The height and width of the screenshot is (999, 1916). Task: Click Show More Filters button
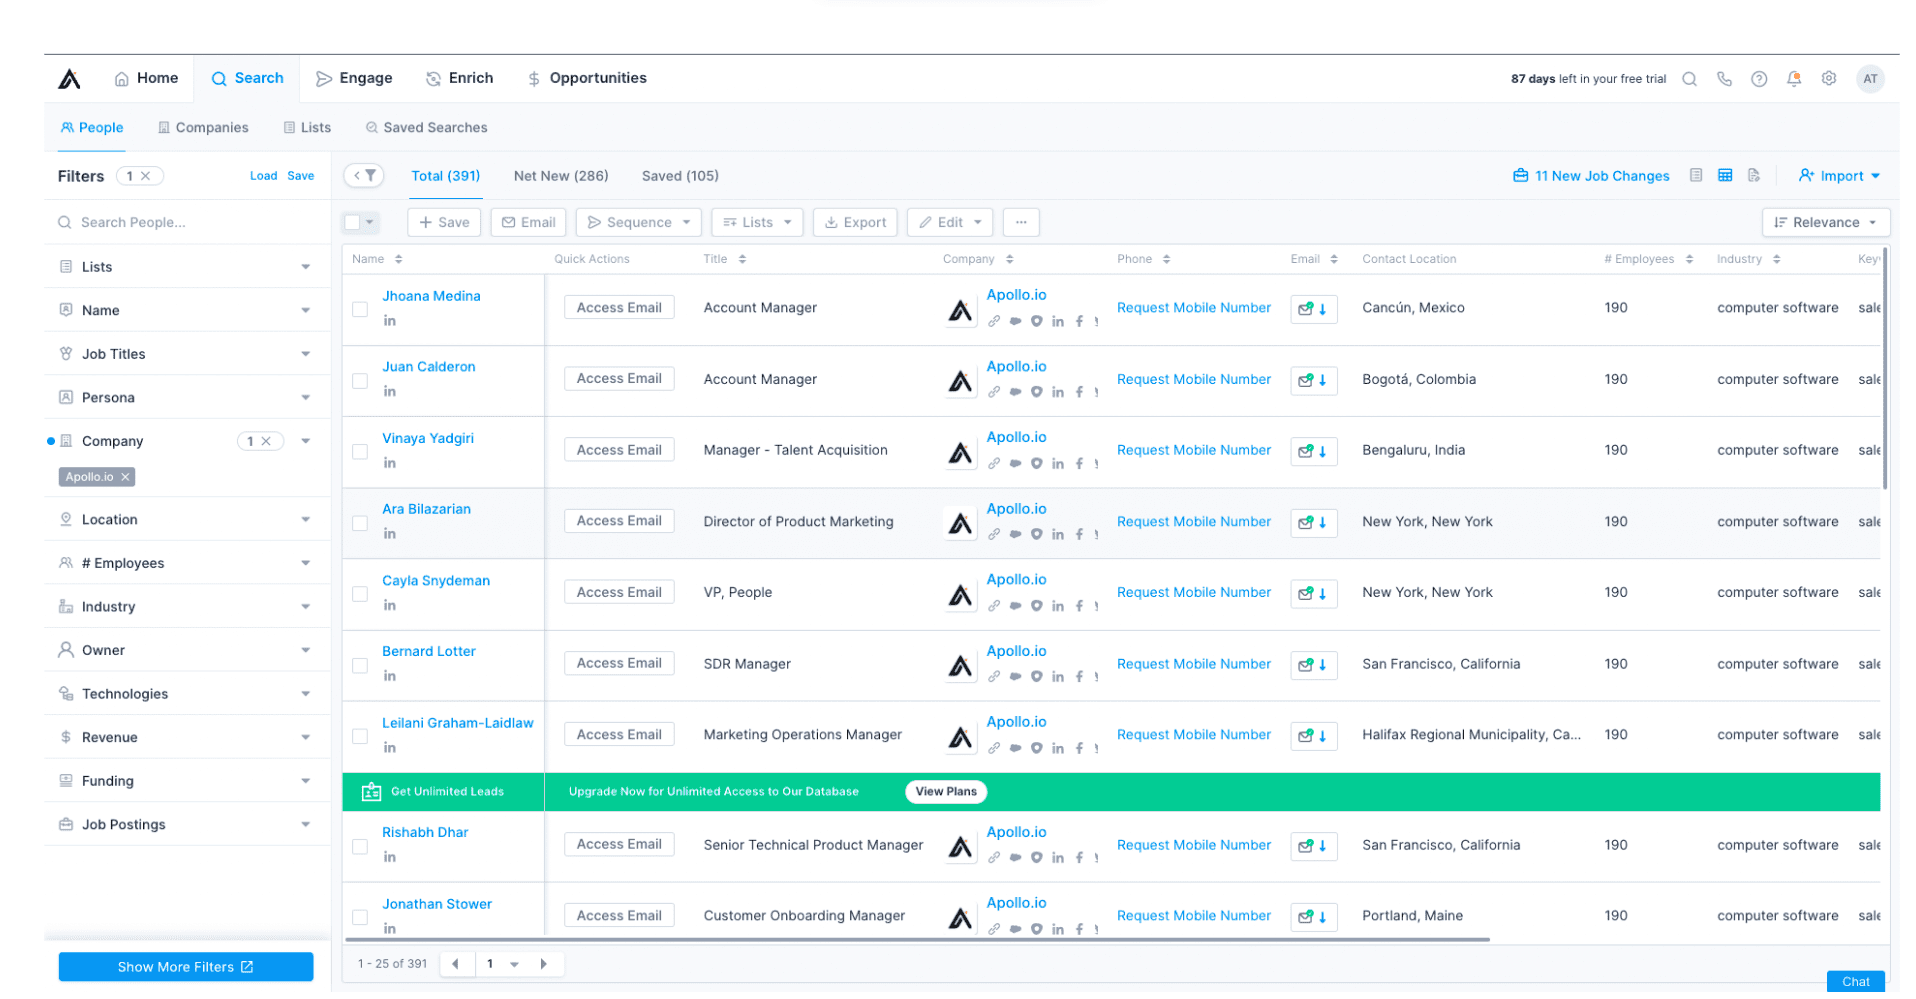pyautogui.click(x=186, y=967)
